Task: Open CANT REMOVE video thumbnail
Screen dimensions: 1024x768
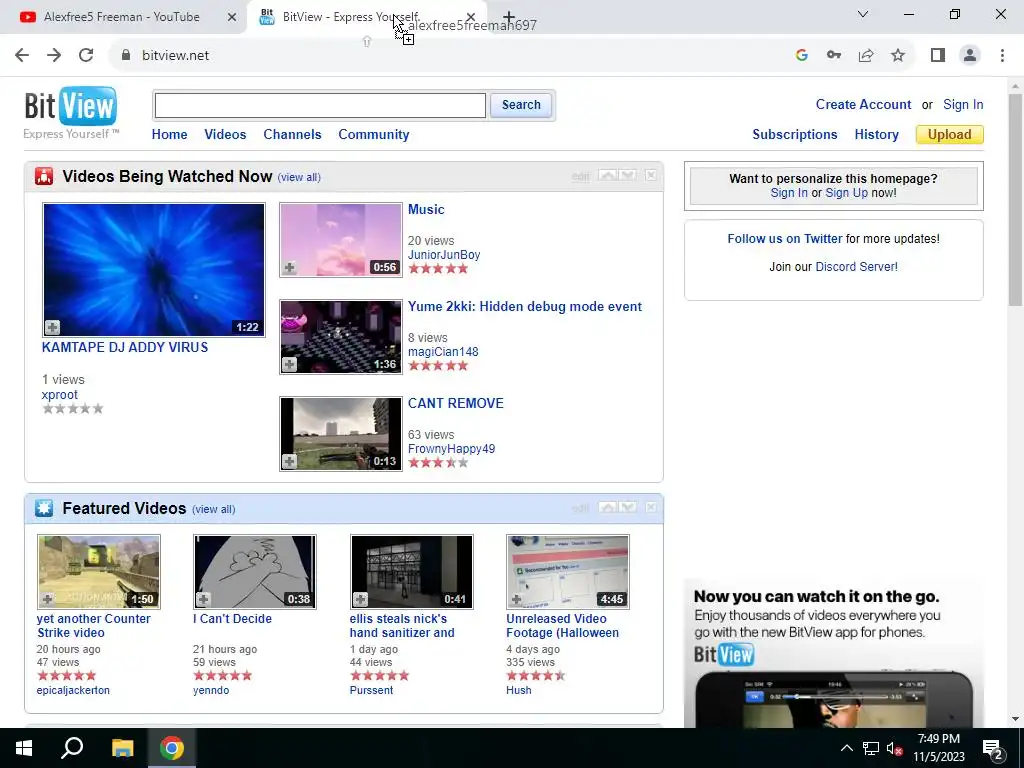Action: pos(341,434)
